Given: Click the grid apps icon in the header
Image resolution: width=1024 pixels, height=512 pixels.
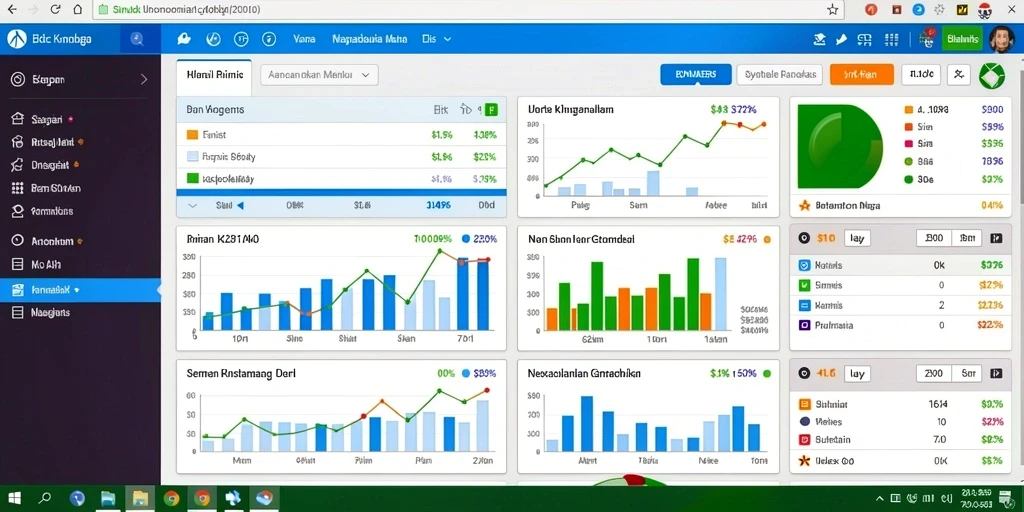Looking at the screenshot, I should 891,40.
